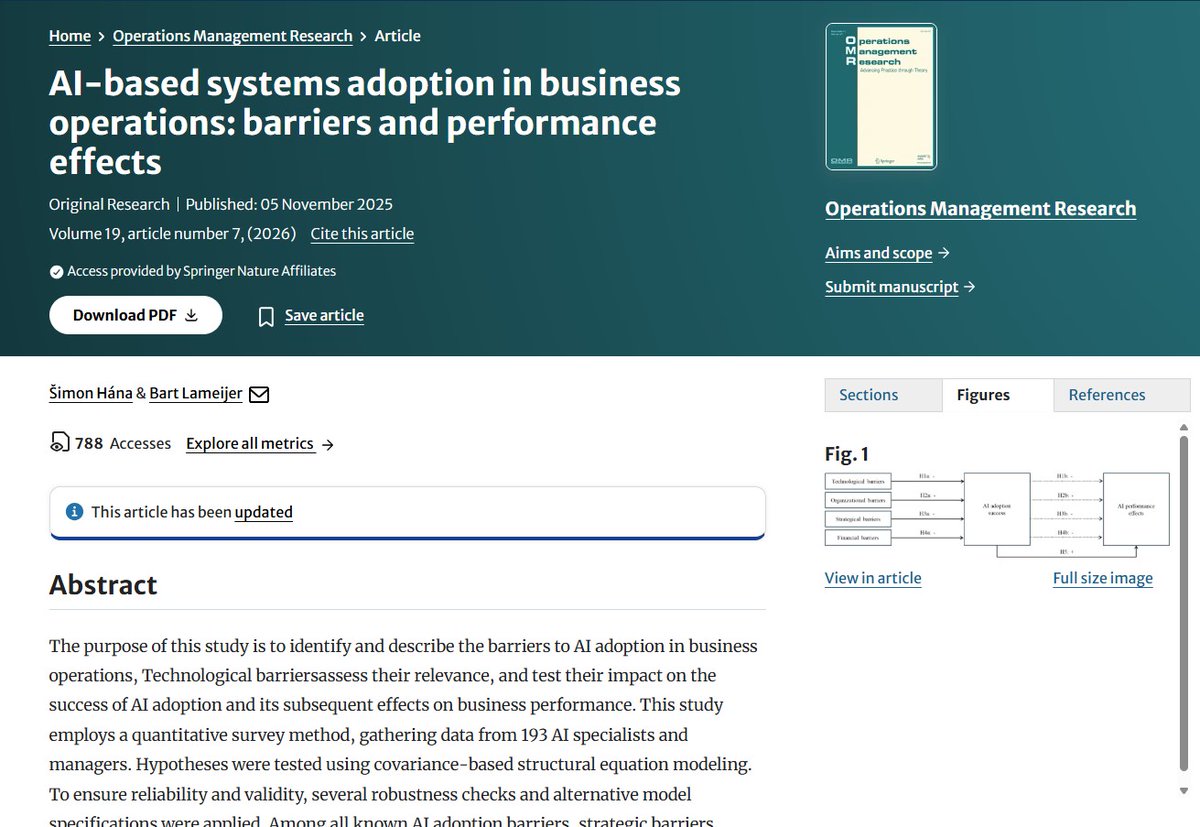Open the journal cover thumbnail
The height and width of the screenshot is (827, 1200).
click(x=881, y=97)
